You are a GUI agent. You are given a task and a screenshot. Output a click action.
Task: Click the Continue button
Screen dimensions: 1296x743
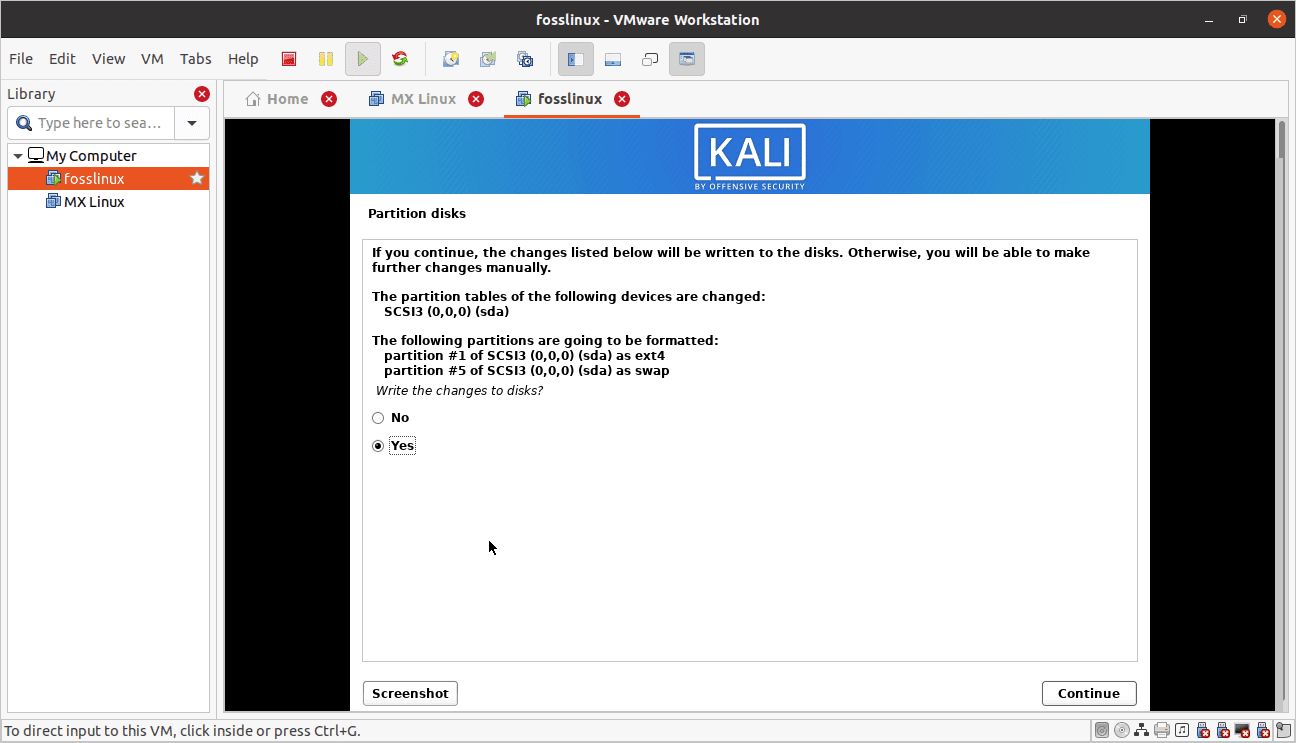1089,693
